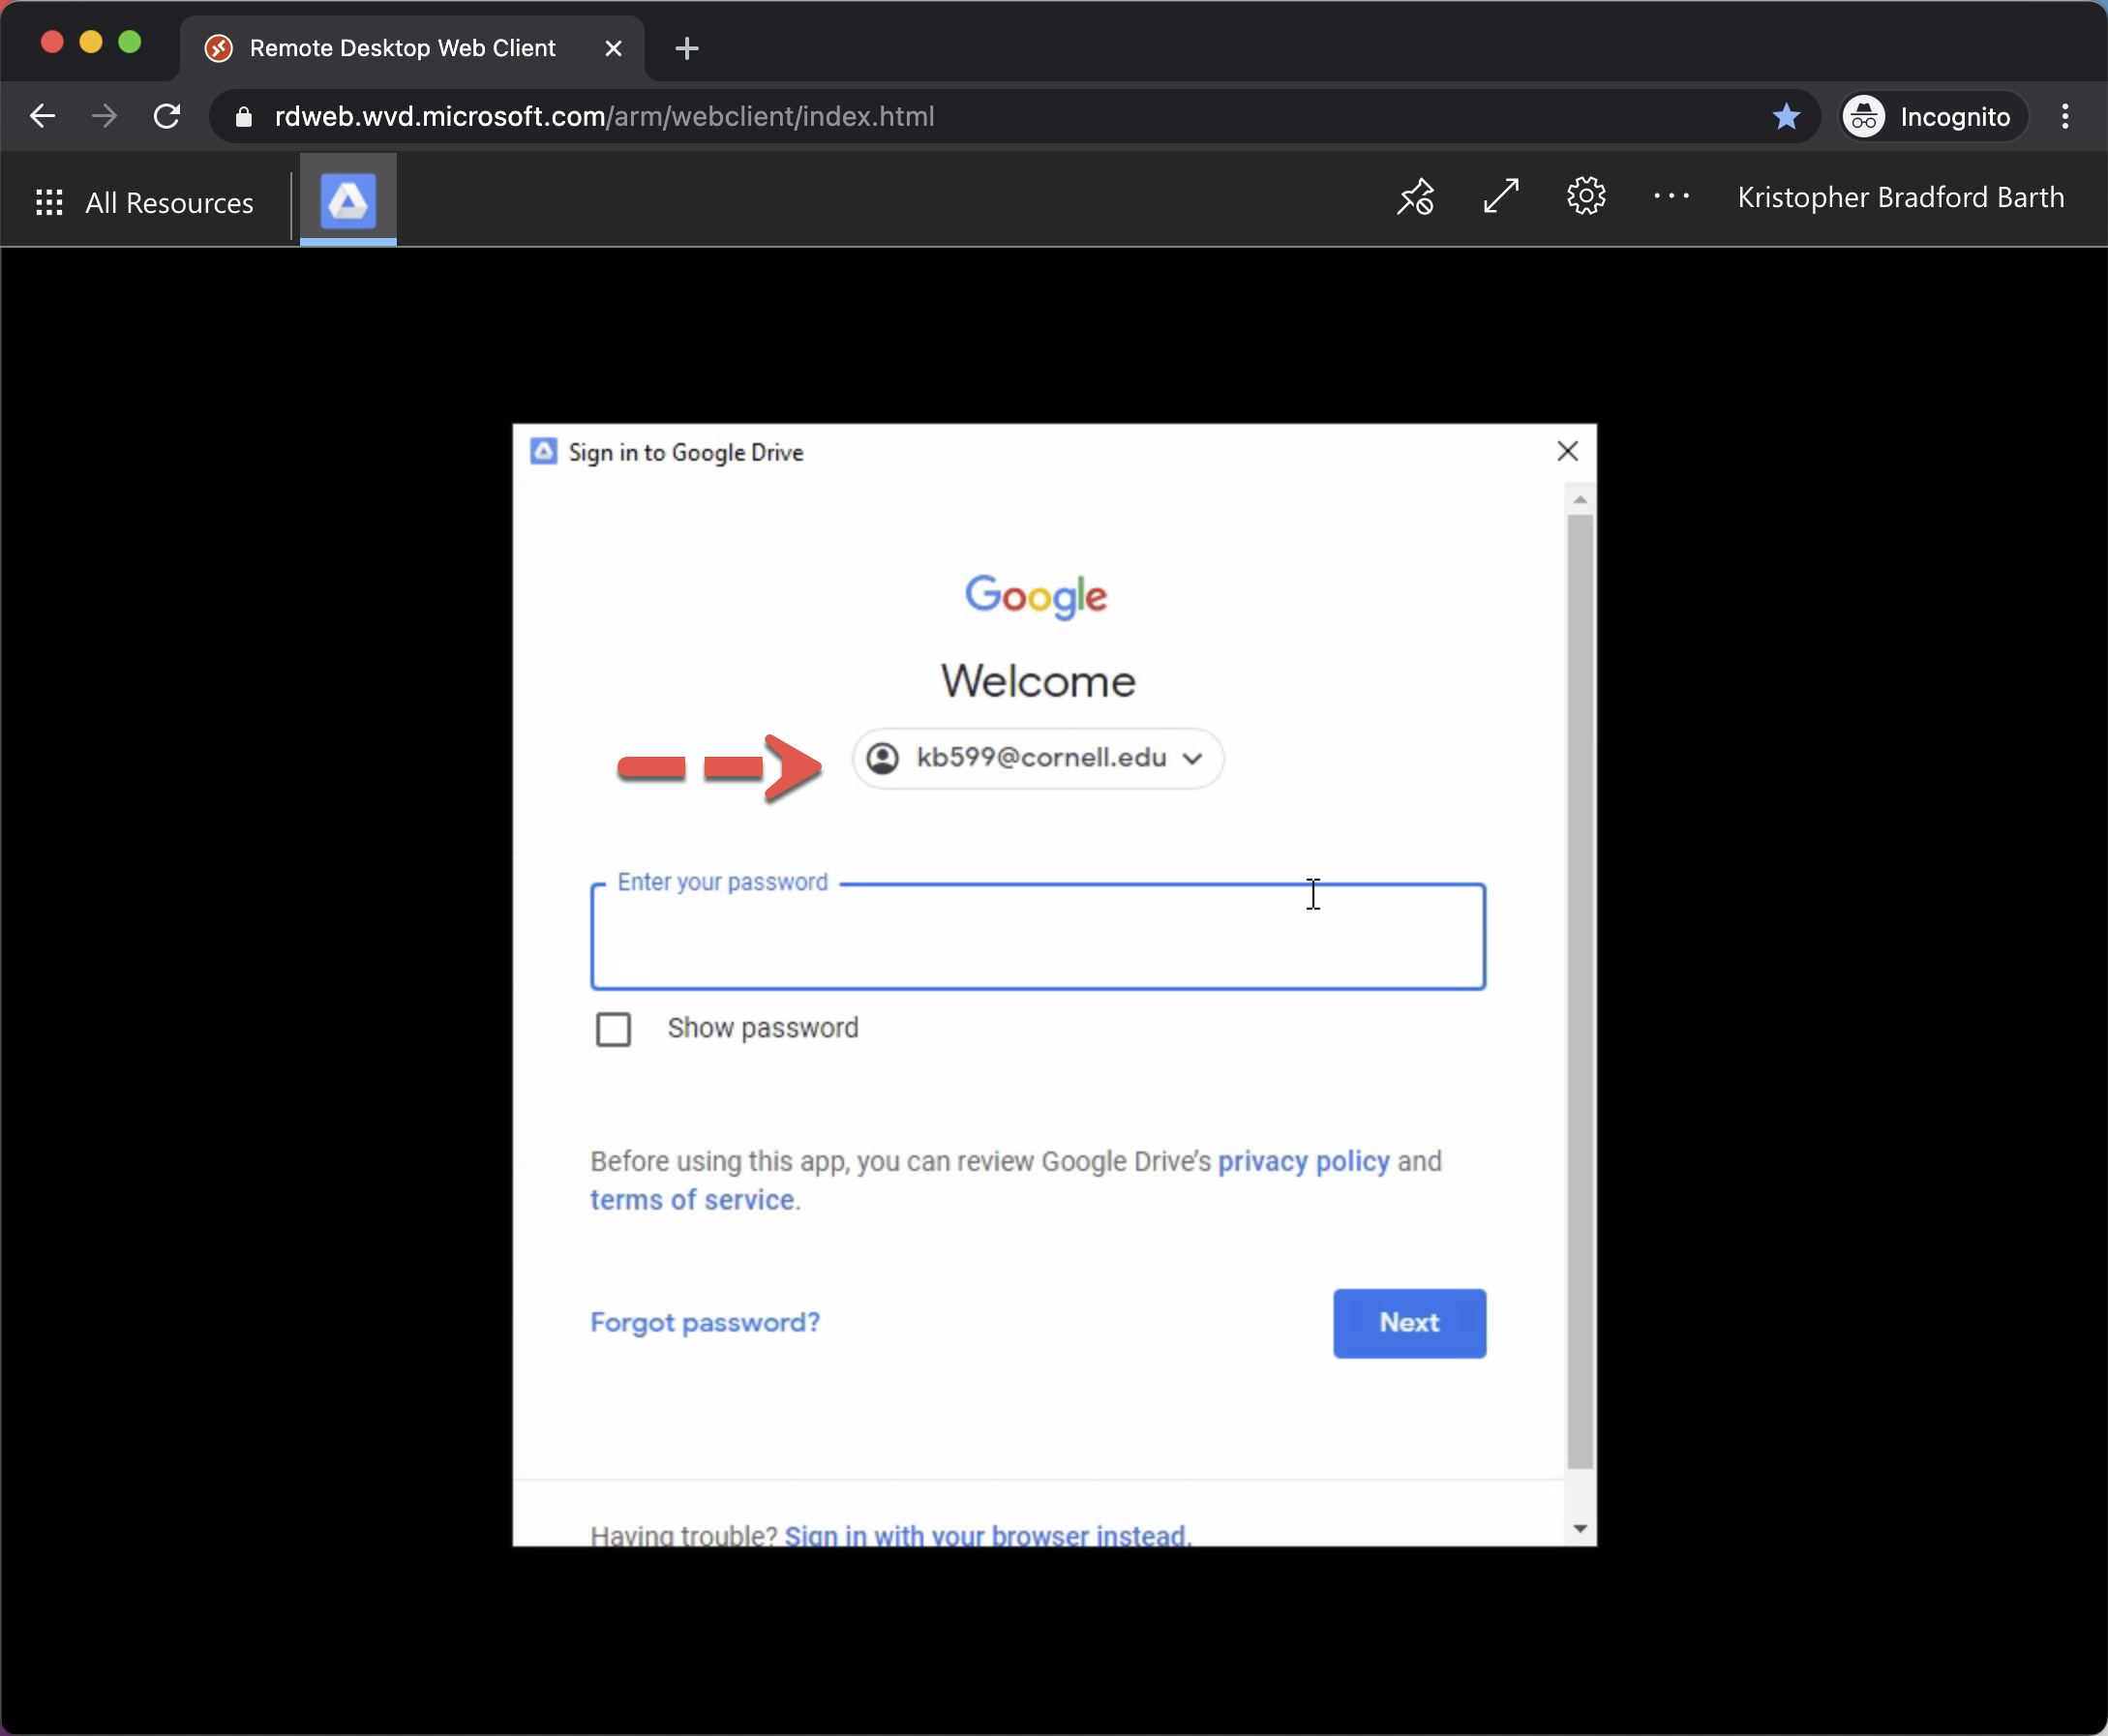
Task: Click the Google Drive icon in dialog title
Action: point(543,452)
